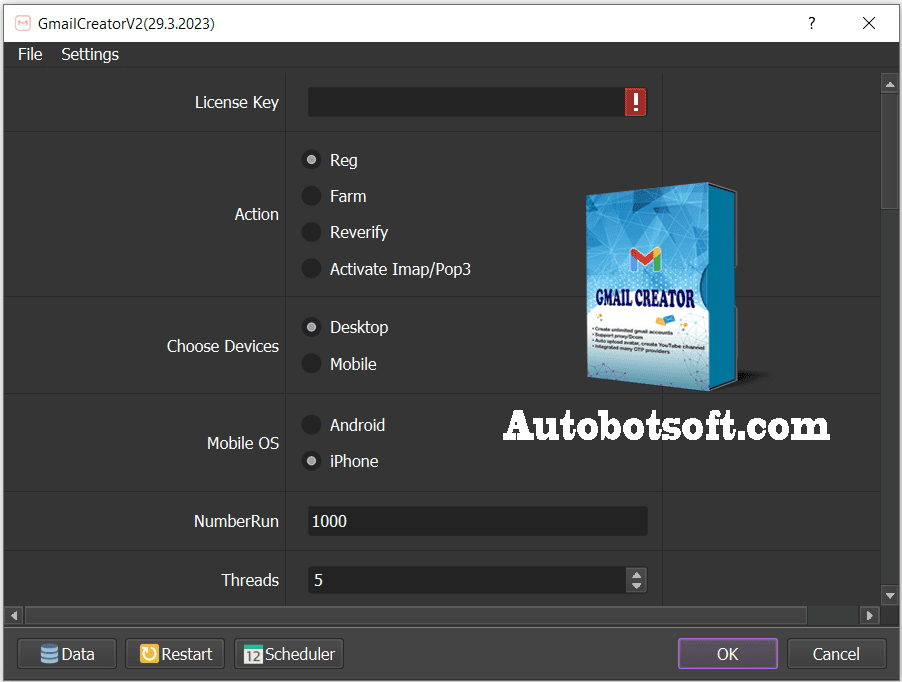Choose the Mobile device option

[x=339, y=363]
